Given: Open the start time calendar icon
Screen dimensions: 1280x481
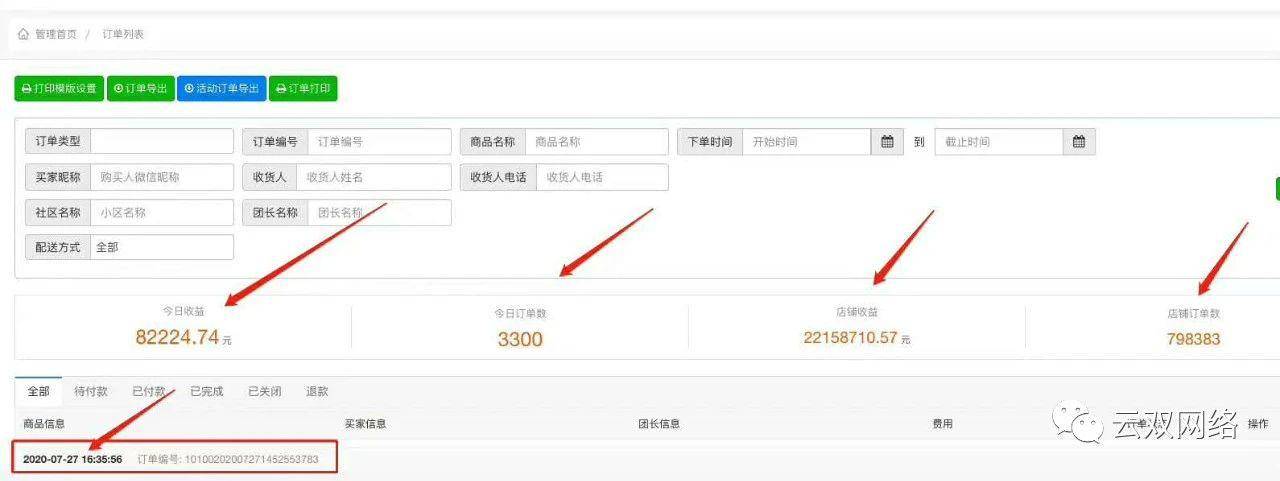Looking at the screenshot, I should (x=887, y=142).
